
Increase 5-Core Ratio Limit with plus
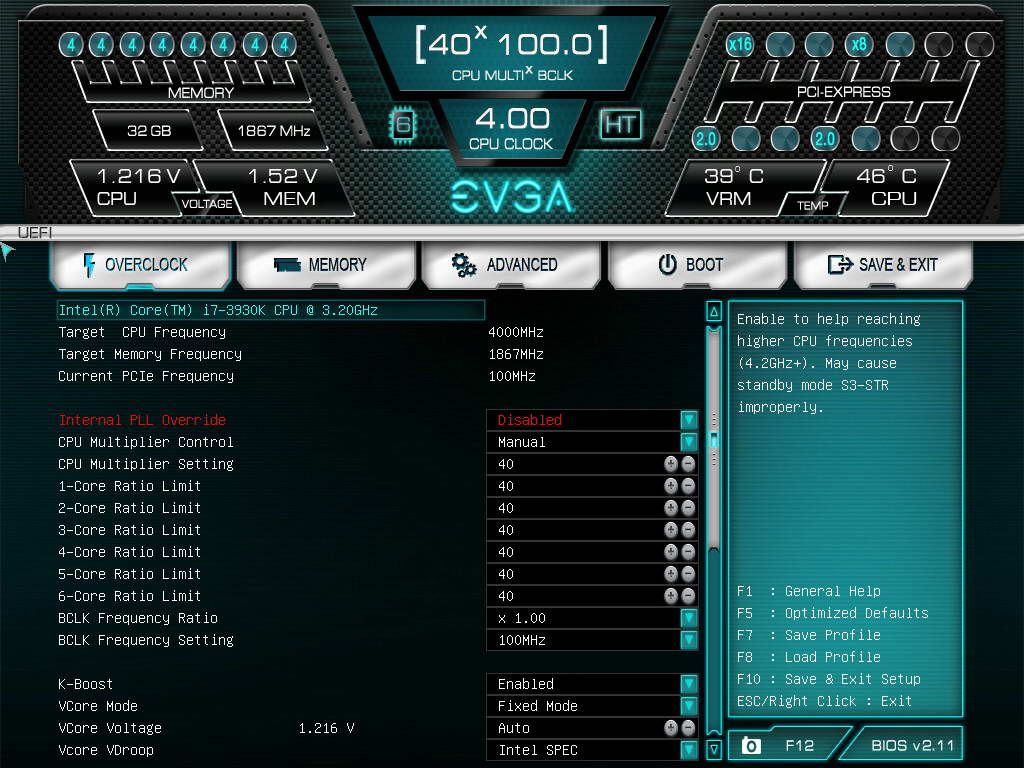click(670, 573)
